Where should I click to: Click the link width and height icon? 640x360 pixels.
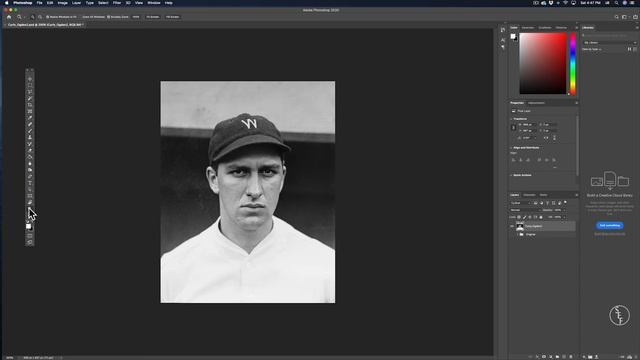tap(513, 127)
